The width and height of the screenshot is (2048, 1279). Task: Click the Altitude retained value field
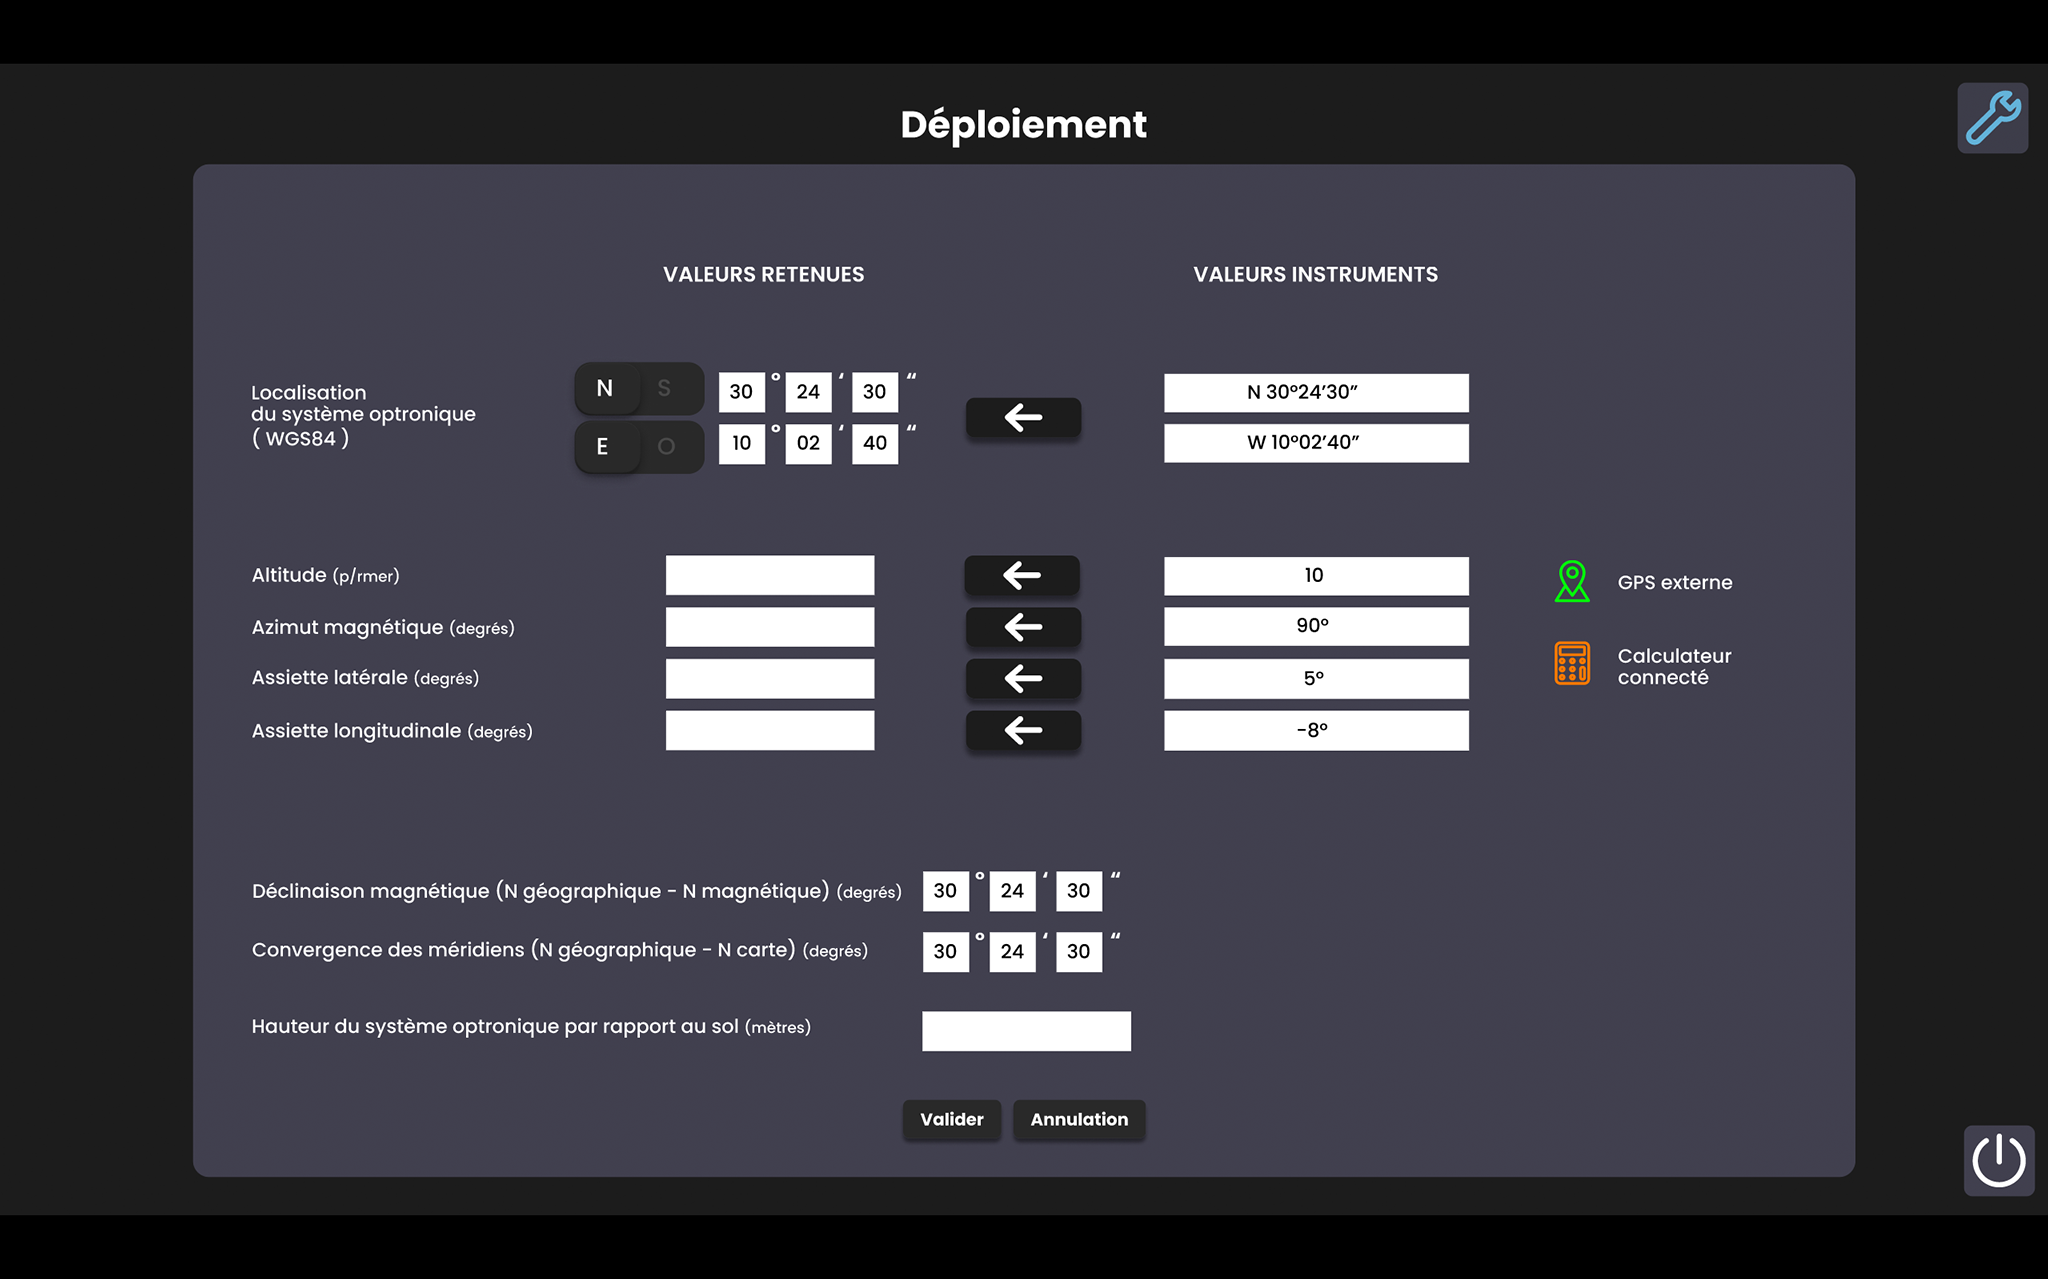[x=770, y=575]
